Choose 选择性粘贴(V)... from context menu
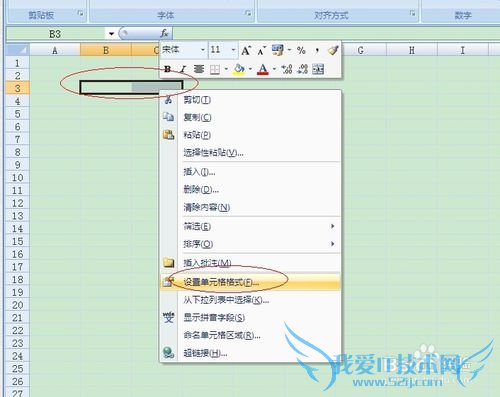Image resolution: width=500 pixels, height=397 pixels. (251, 153)
